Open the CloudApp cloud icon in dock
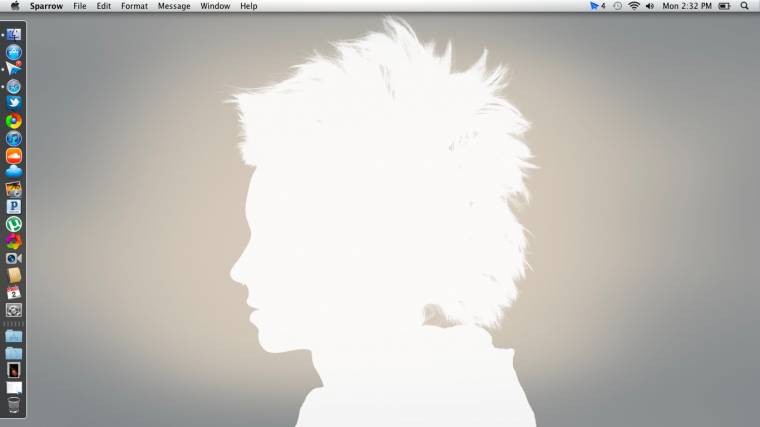This screenshot has width=760, height=427. tap(14, 172)
